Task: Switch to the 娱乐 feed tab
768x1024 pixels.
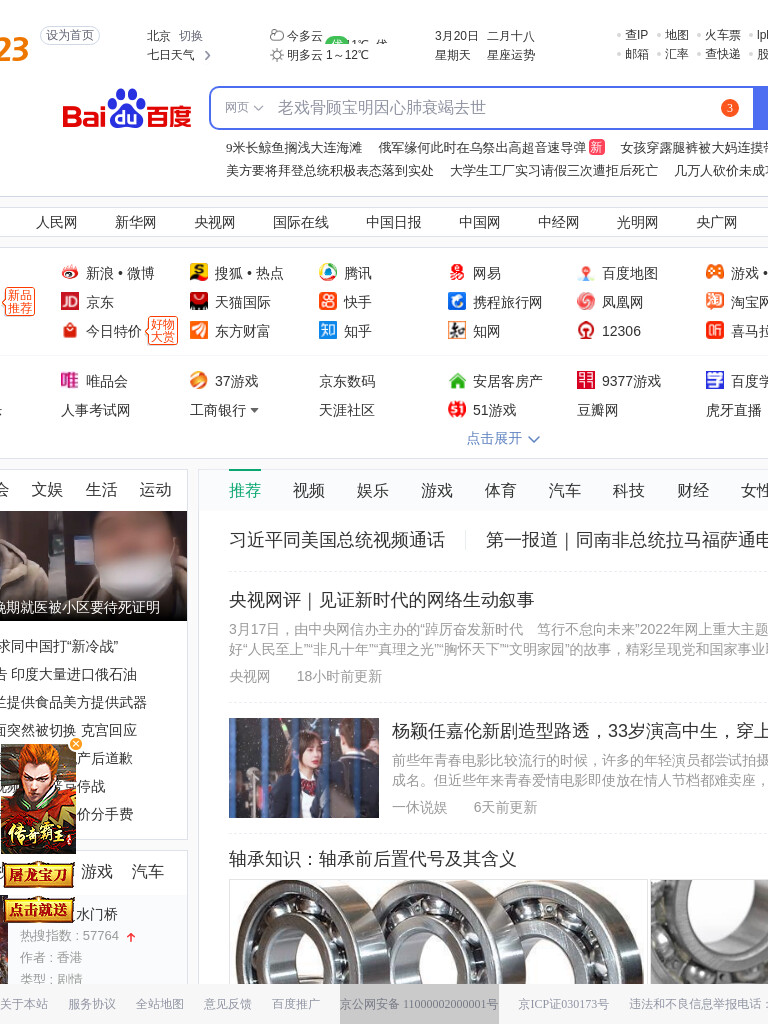Action: tap(373, 490)
